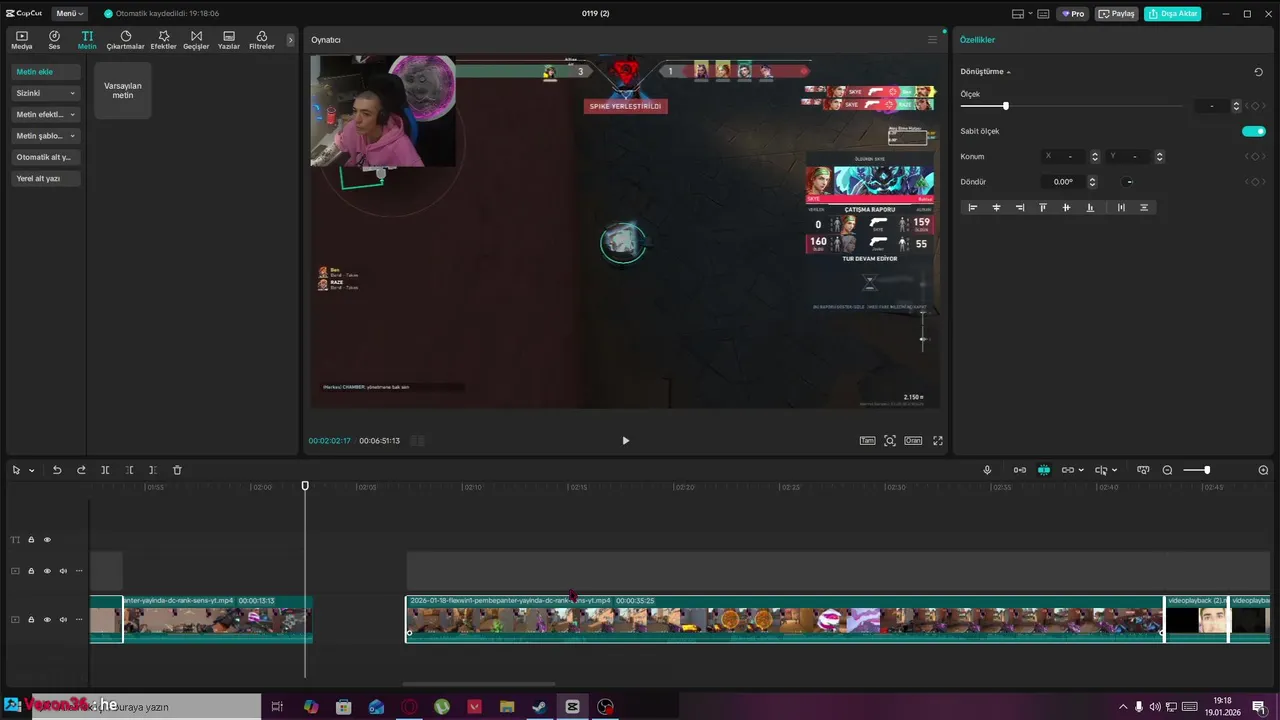Toggle main track magnet link
Viewport: 1280px width, 720px height.
coord(1019,470)
